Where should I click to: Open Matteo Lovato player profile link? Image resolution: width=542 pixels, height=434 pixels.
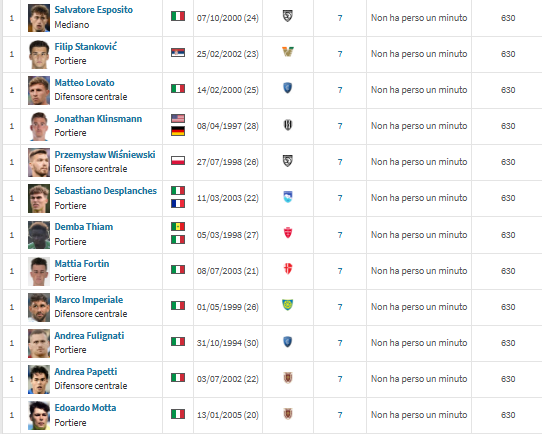click(84, 83)
